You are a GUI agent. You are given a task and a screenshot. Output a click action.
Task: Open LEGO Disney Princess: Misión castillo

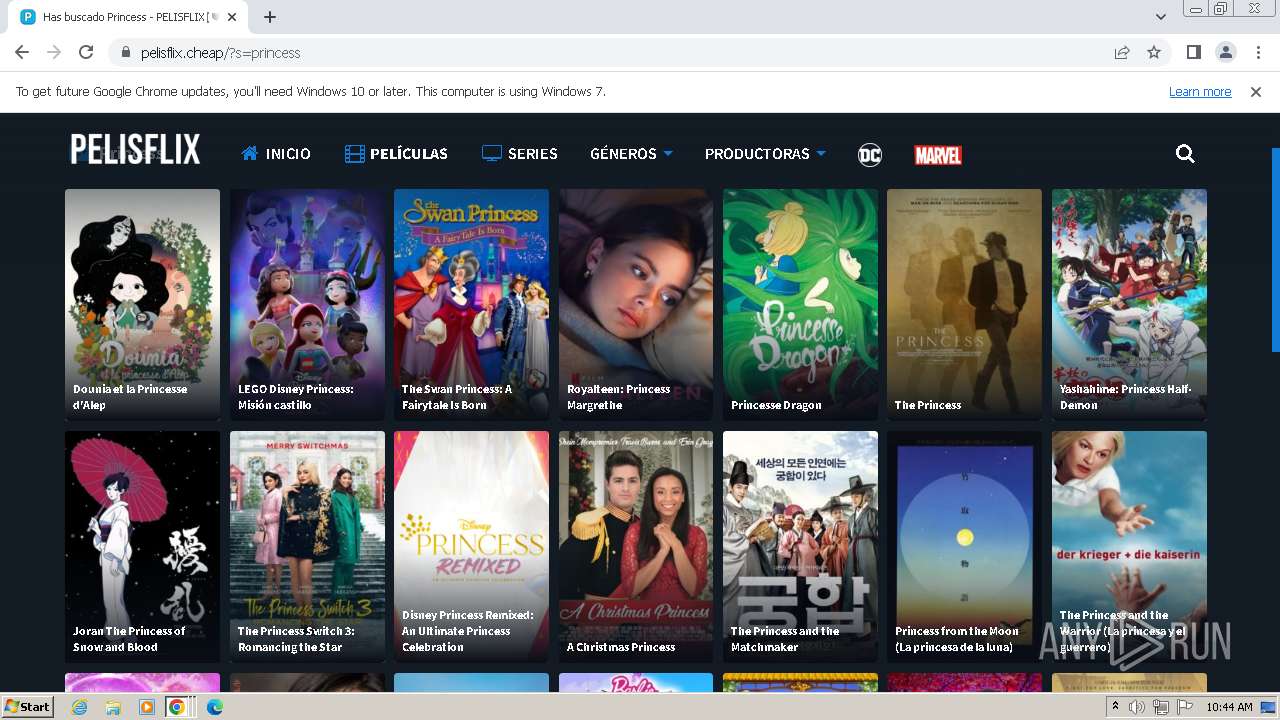[x=307, y=304]
